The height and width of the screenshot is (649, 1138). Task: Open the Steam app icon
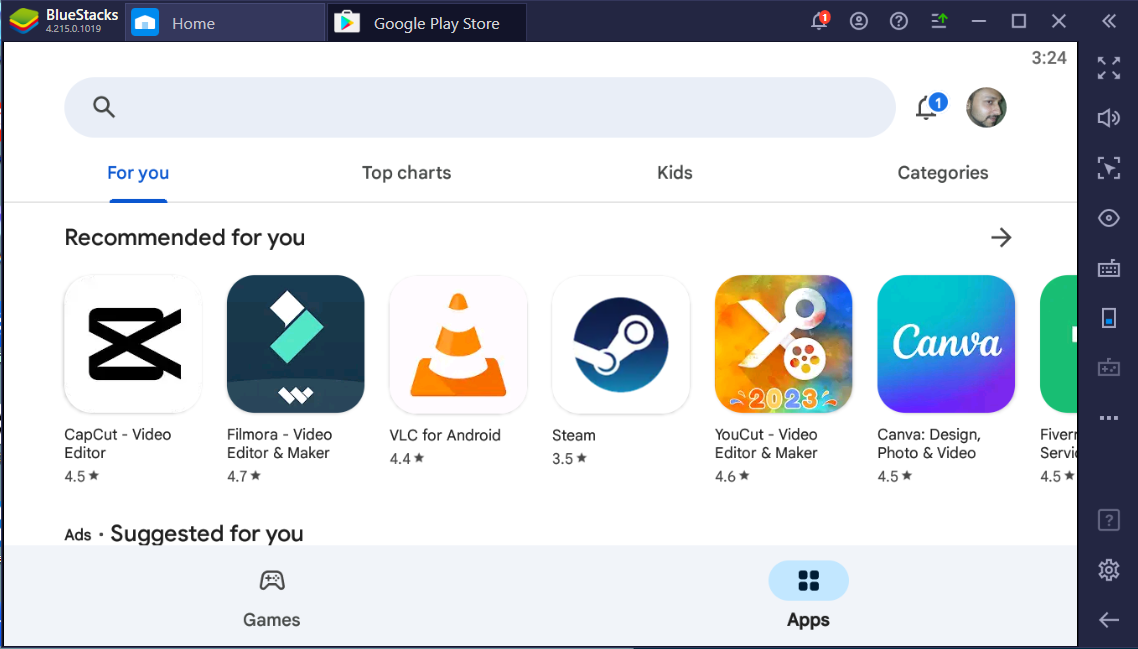pyautogui.click(x=621, y=343)
